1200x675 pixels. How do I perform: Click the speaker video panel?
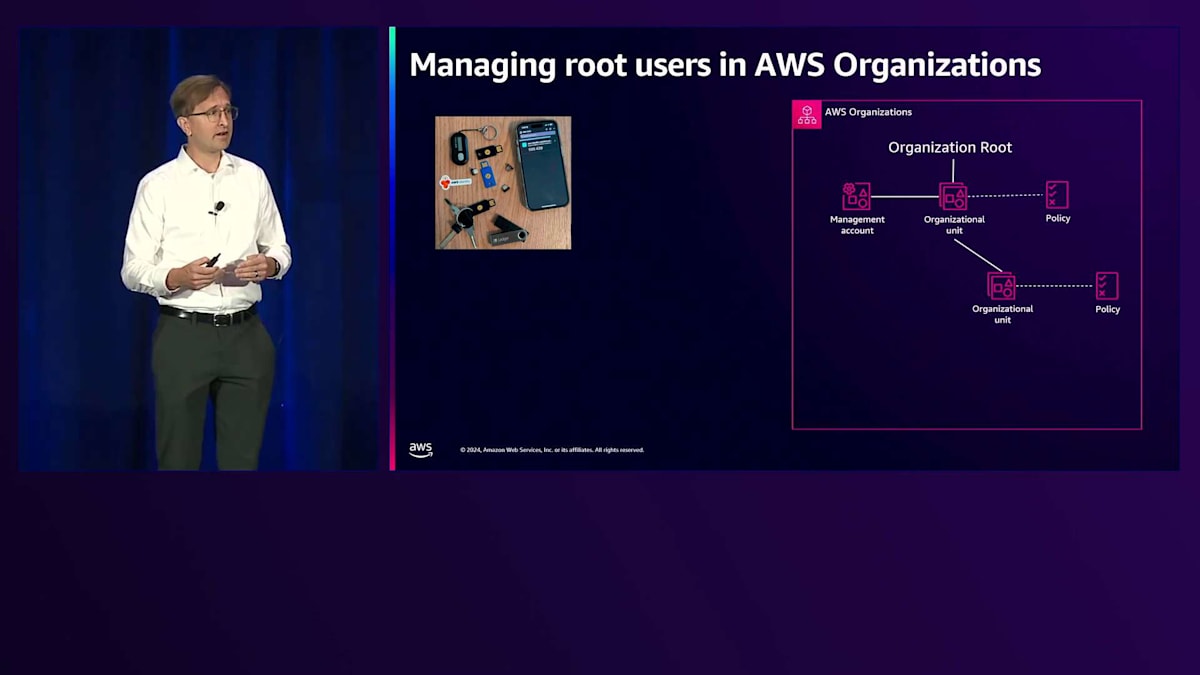(x=200, y=248)
